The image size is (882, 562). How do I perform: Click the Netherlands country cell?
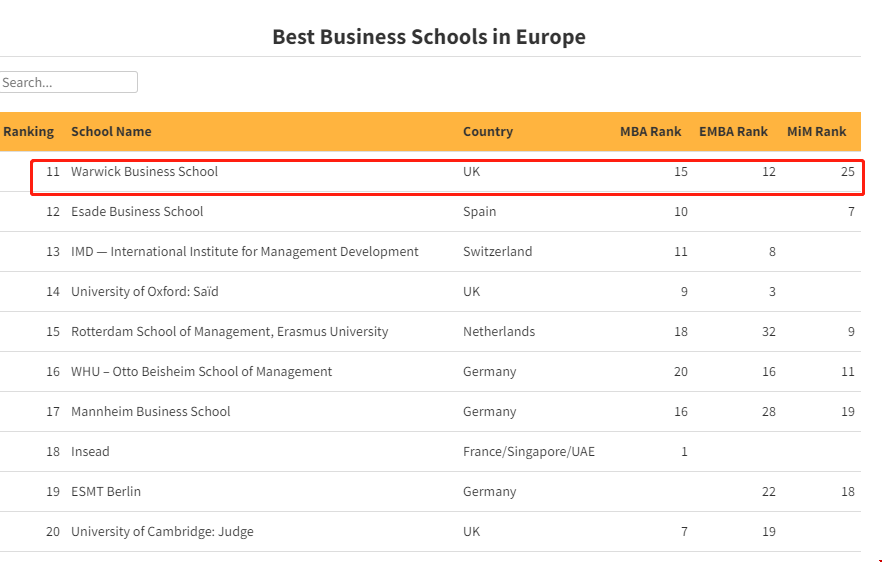499,332
